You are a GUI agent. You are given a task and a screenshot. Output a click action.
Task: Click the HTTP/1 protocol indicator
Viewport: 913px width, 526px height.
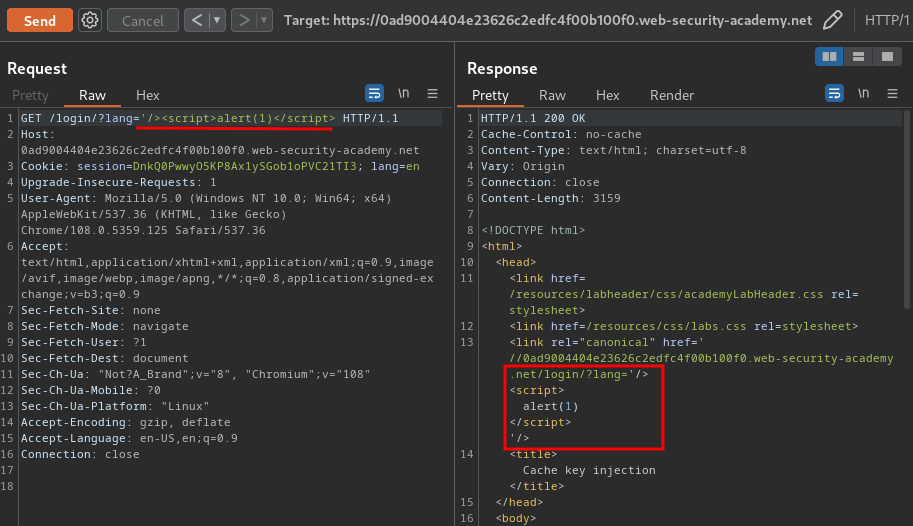(x=886, y=20)
